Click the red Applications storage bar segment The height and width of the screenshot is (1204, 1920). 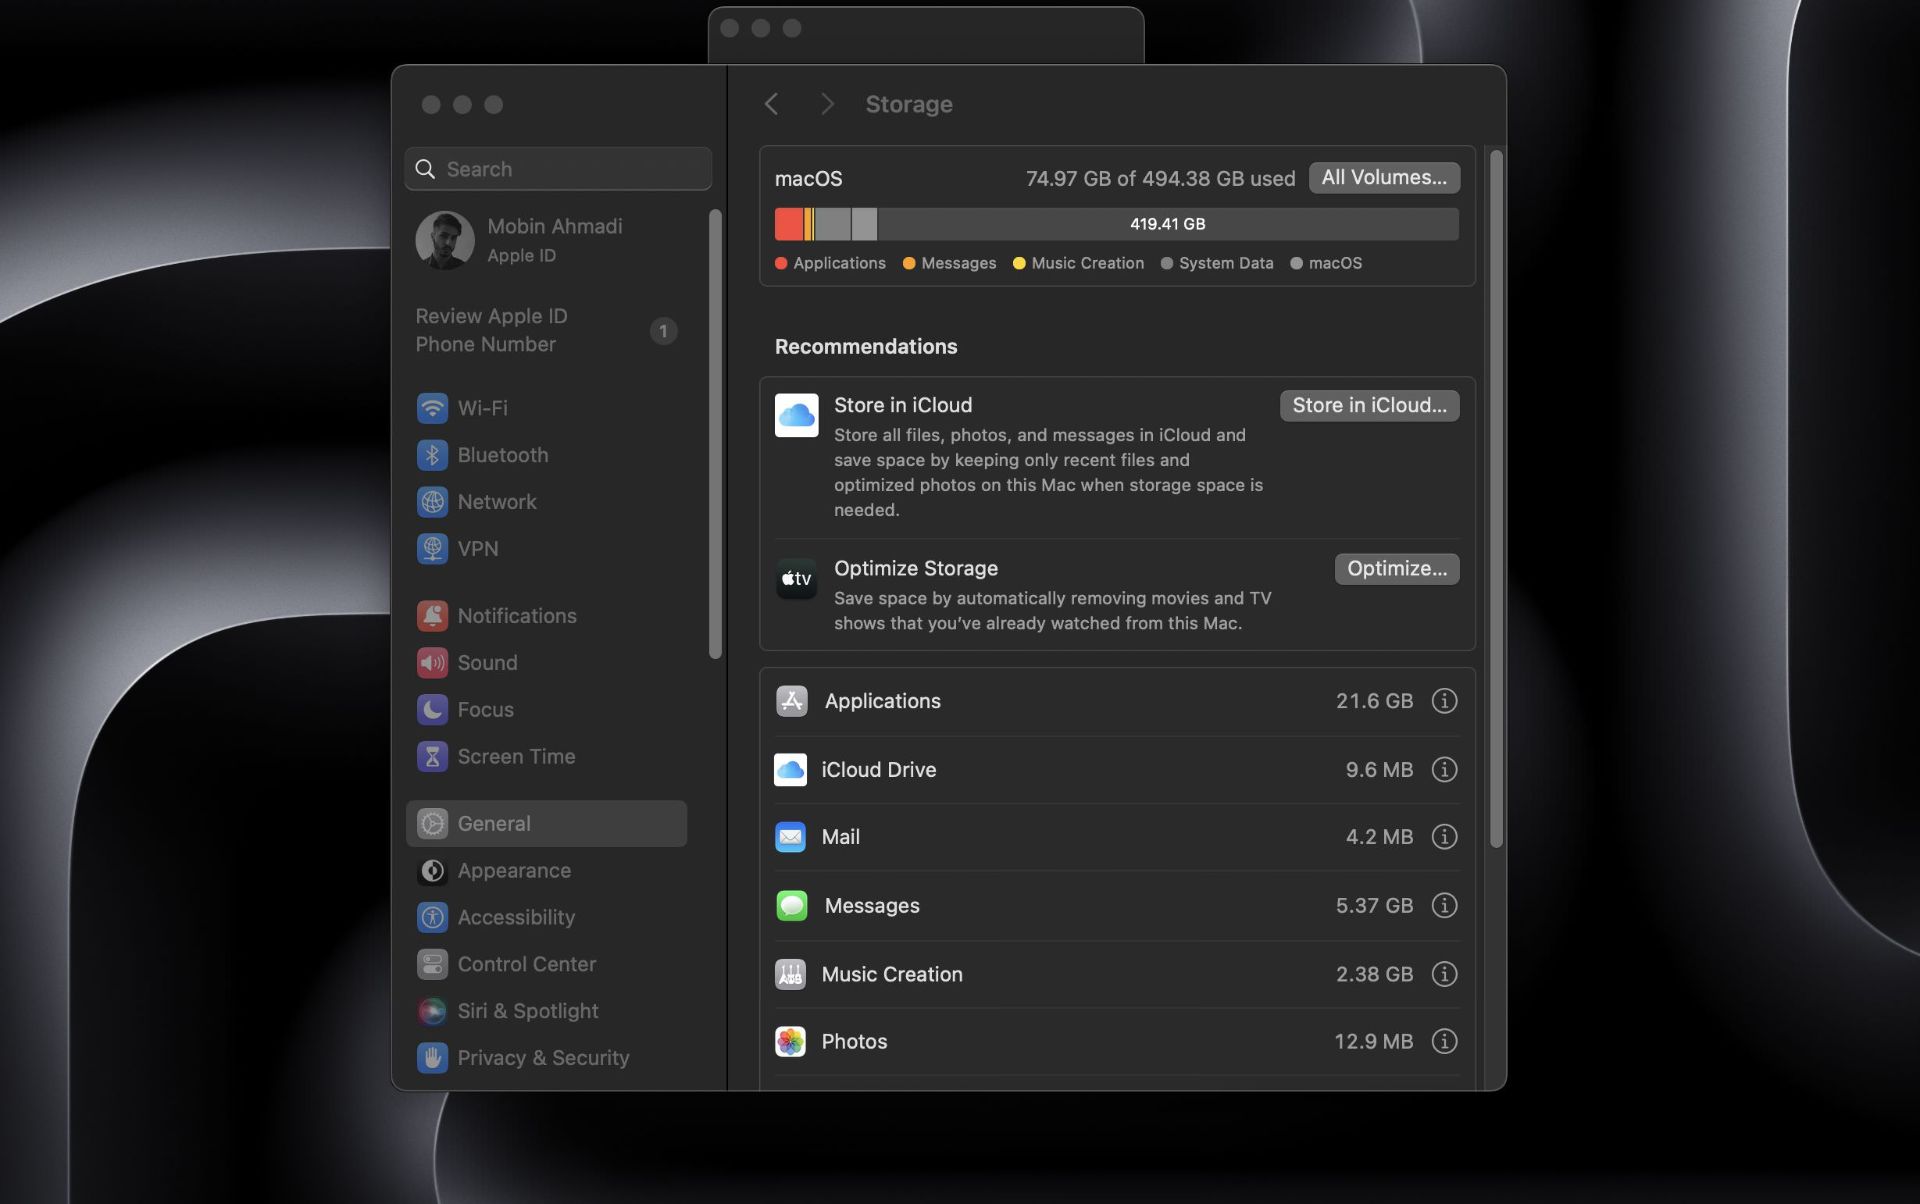click(x=788, y=224)
